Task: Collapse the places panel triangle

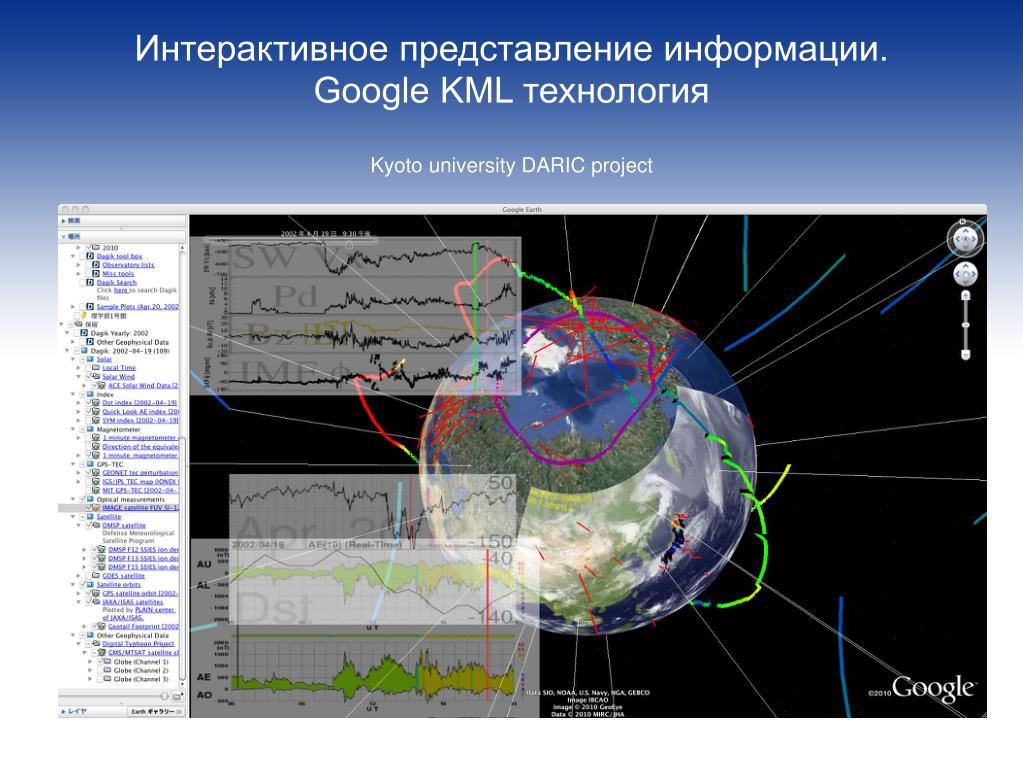Action: pyautogui.click(x=63, y=237)
